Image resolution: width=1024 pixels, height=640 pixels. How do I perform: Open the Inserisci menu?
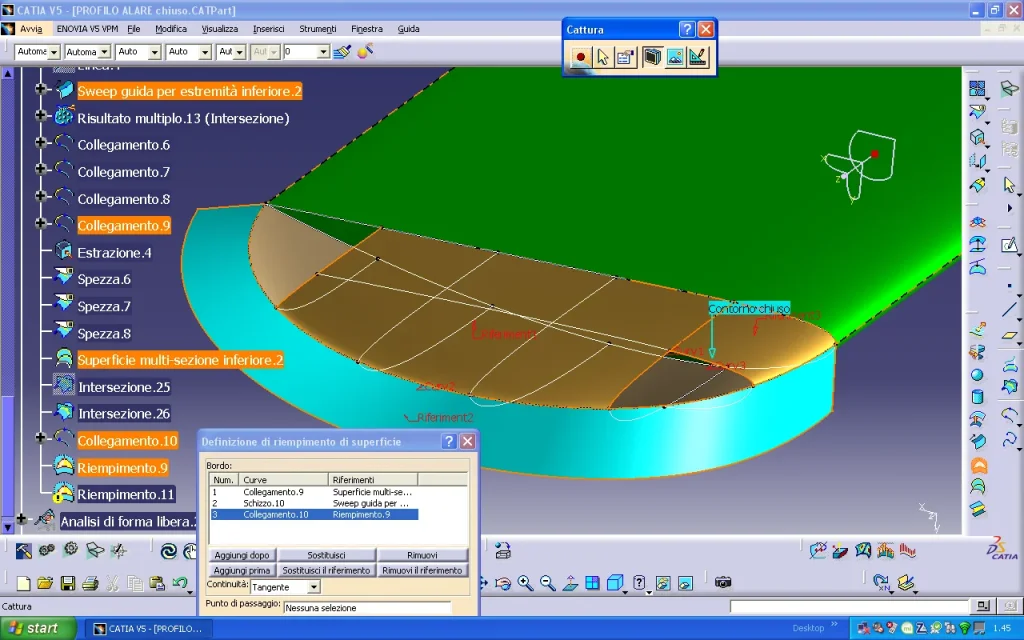coord(268,29)
